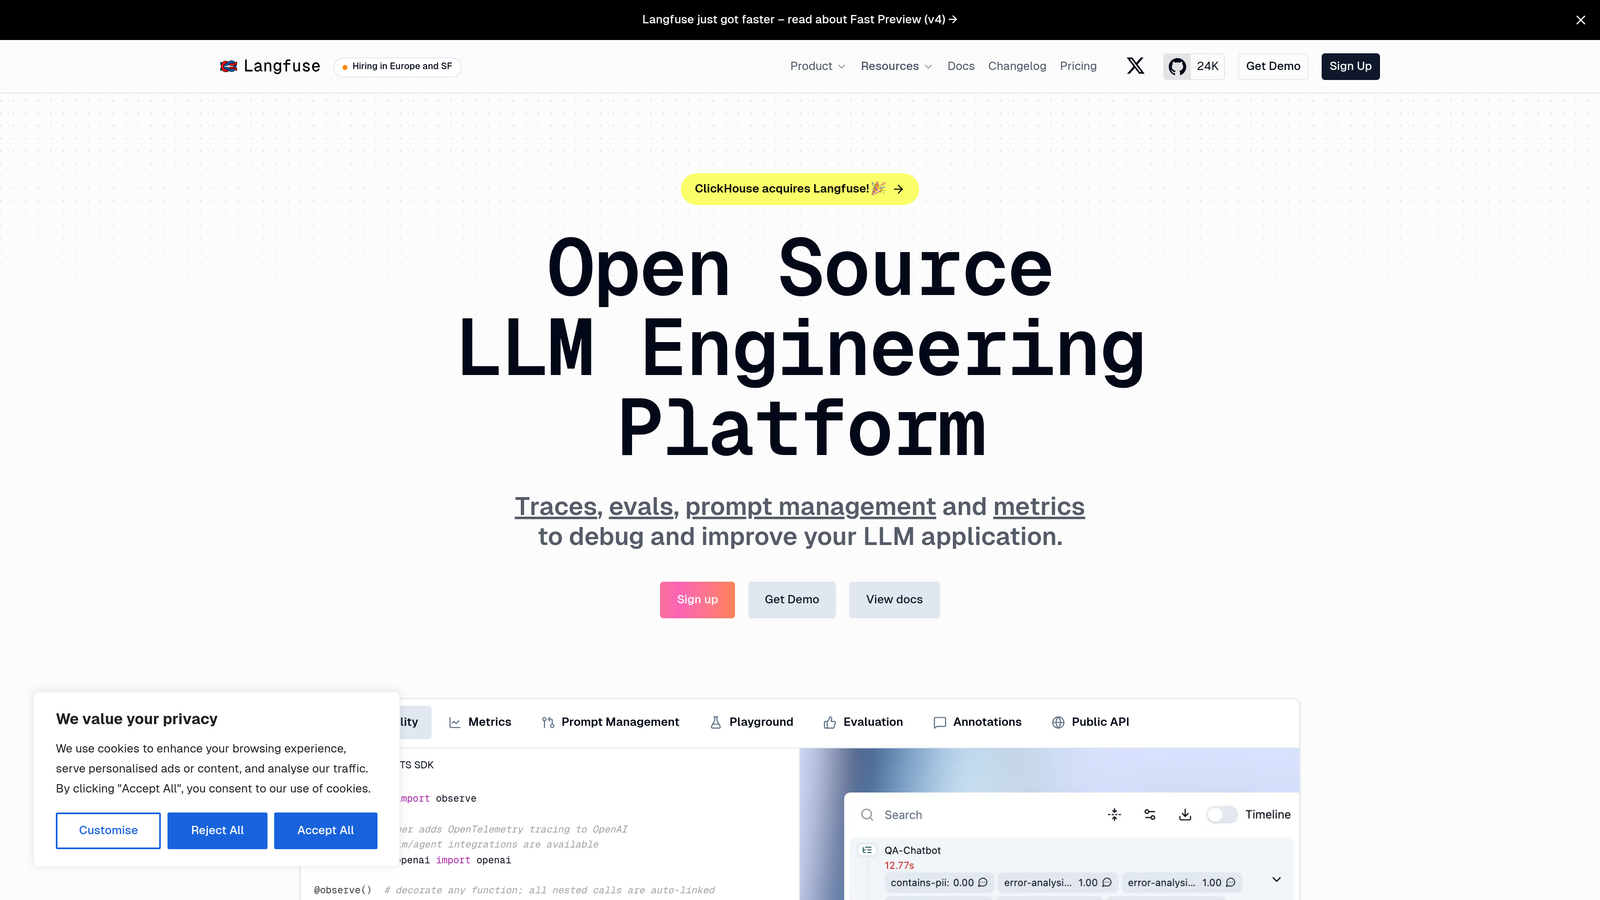Click the download icon in the trace viewer

[x=1185, y=814]
